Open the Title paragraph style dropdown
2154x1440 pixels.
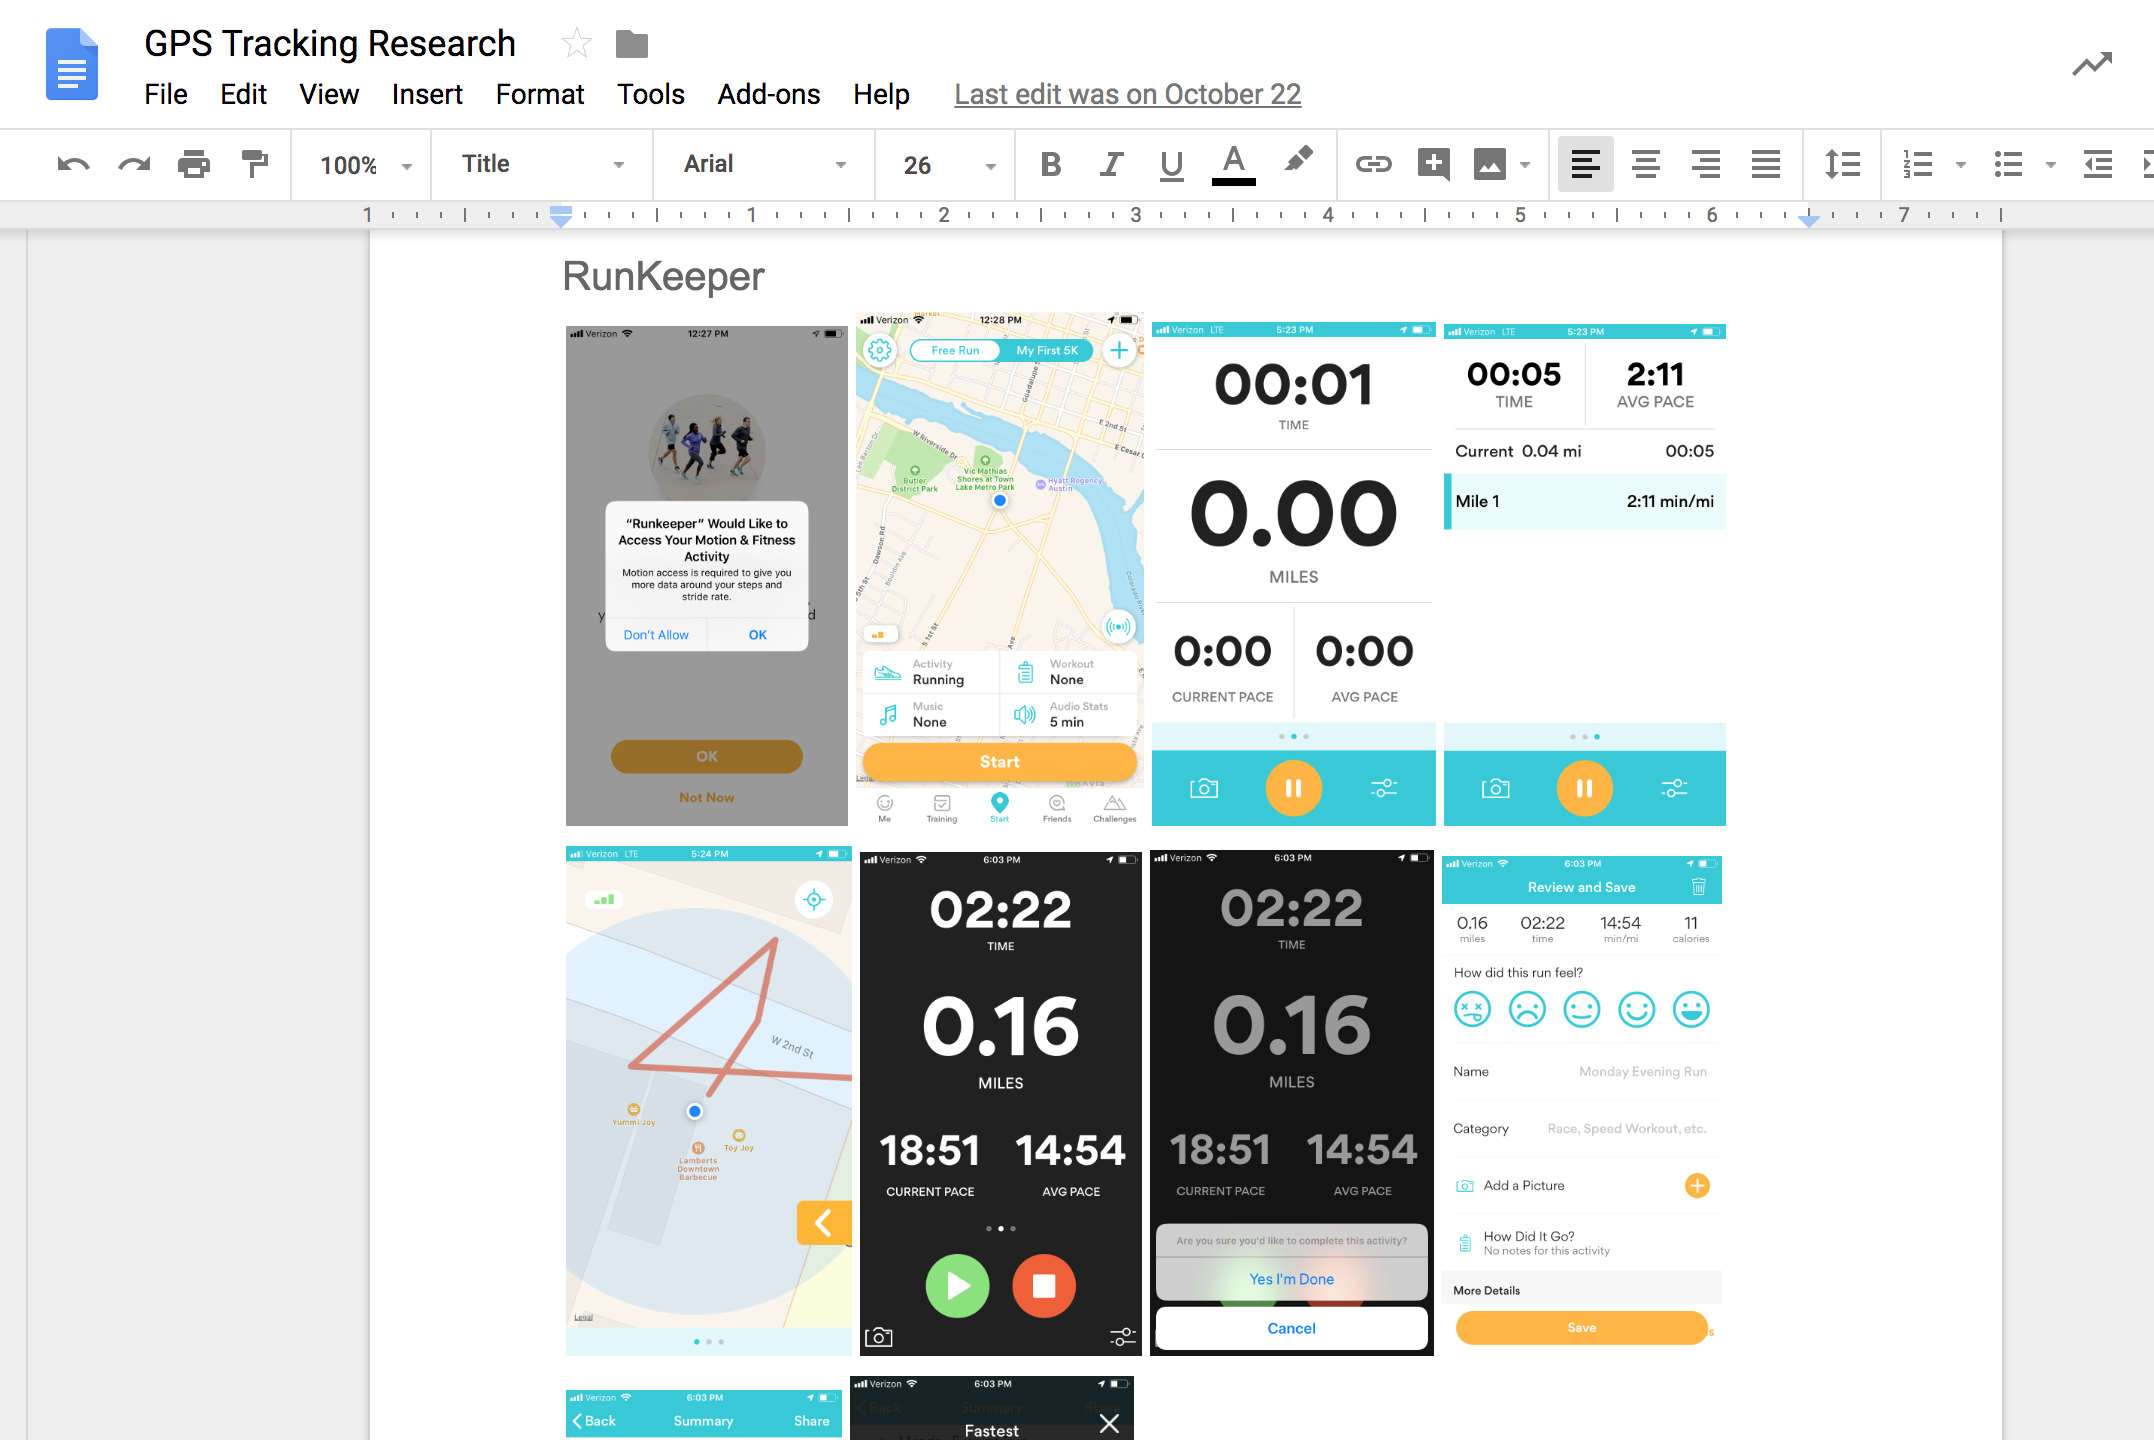click(543, 164)
